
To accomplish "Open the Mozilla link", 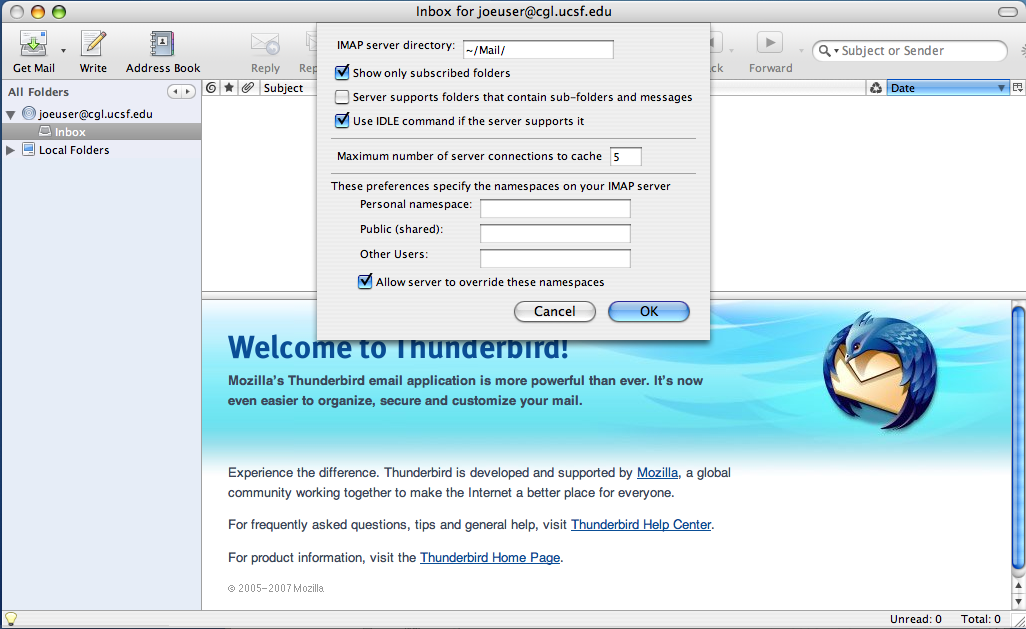I will point(657,473).
